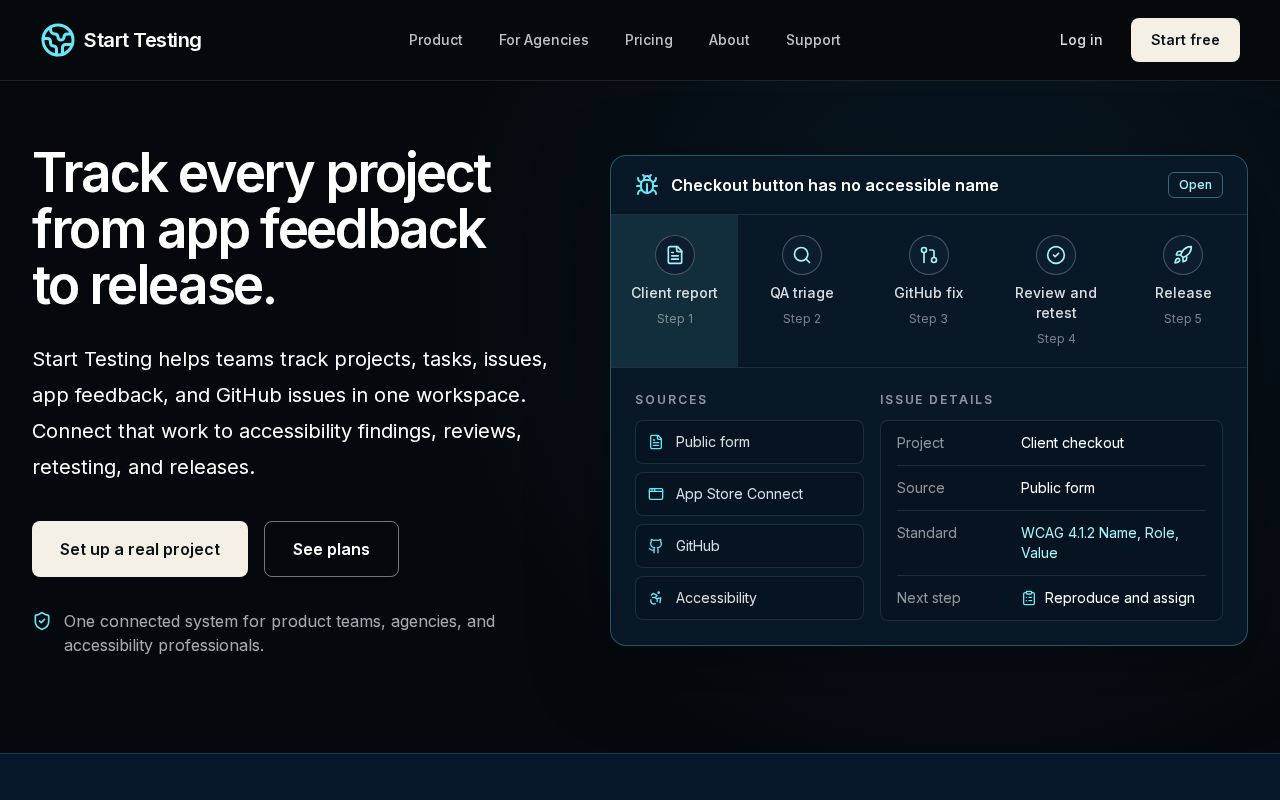
Task: Click the See plans button
Action: (331, 549)
